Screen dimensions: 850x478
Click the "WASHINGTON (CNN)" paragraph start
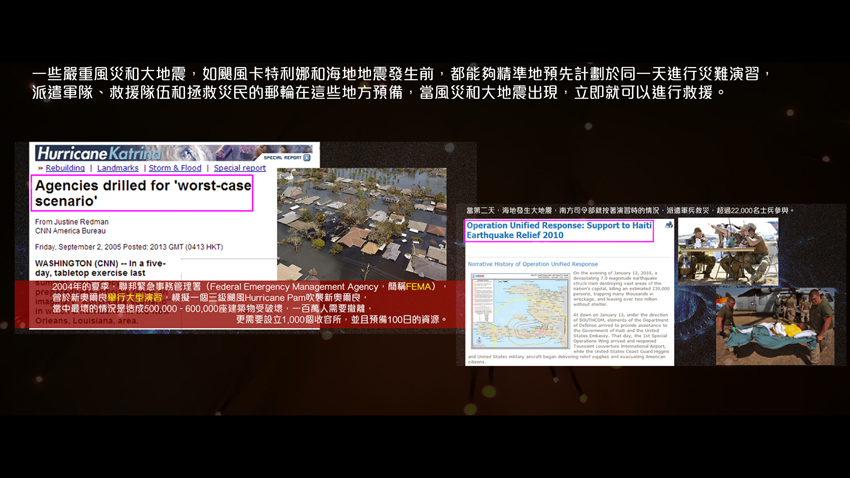(100, 268)
